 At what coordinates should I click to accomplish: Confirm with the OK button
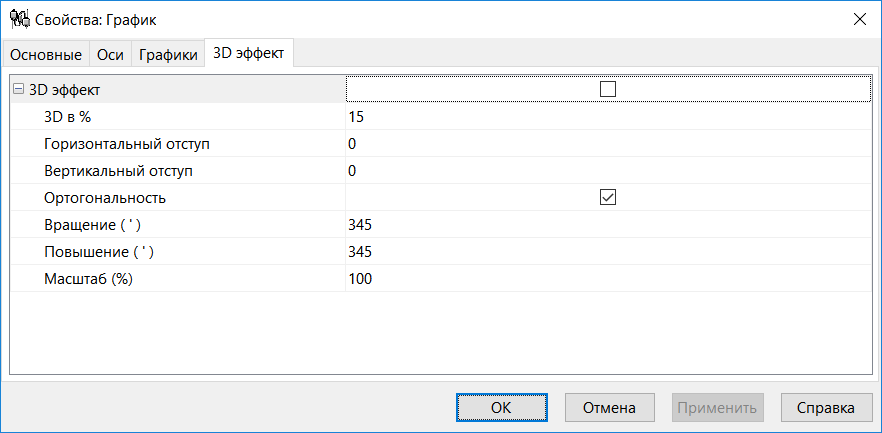tap(501, 408)
